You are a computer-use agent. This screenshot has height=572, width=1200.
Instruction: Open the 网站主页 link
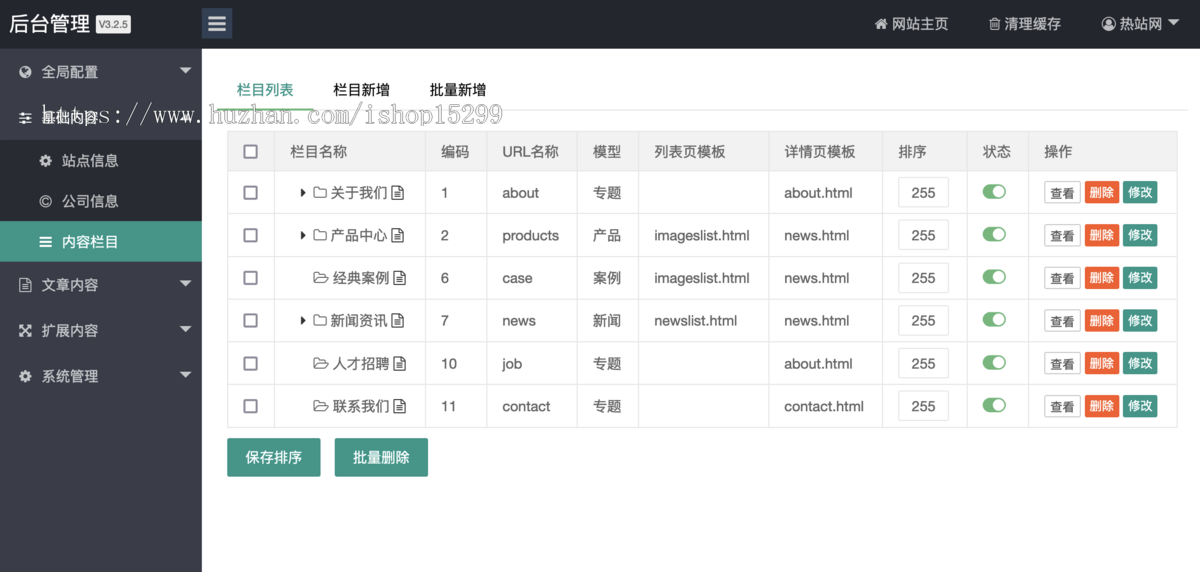coord(911,24)
